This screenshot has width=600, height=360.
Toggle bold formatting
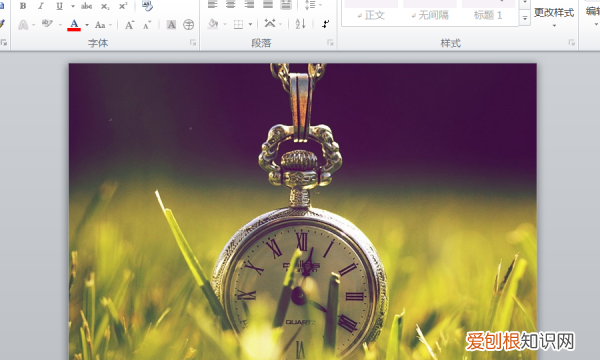[x=23, y=6]
